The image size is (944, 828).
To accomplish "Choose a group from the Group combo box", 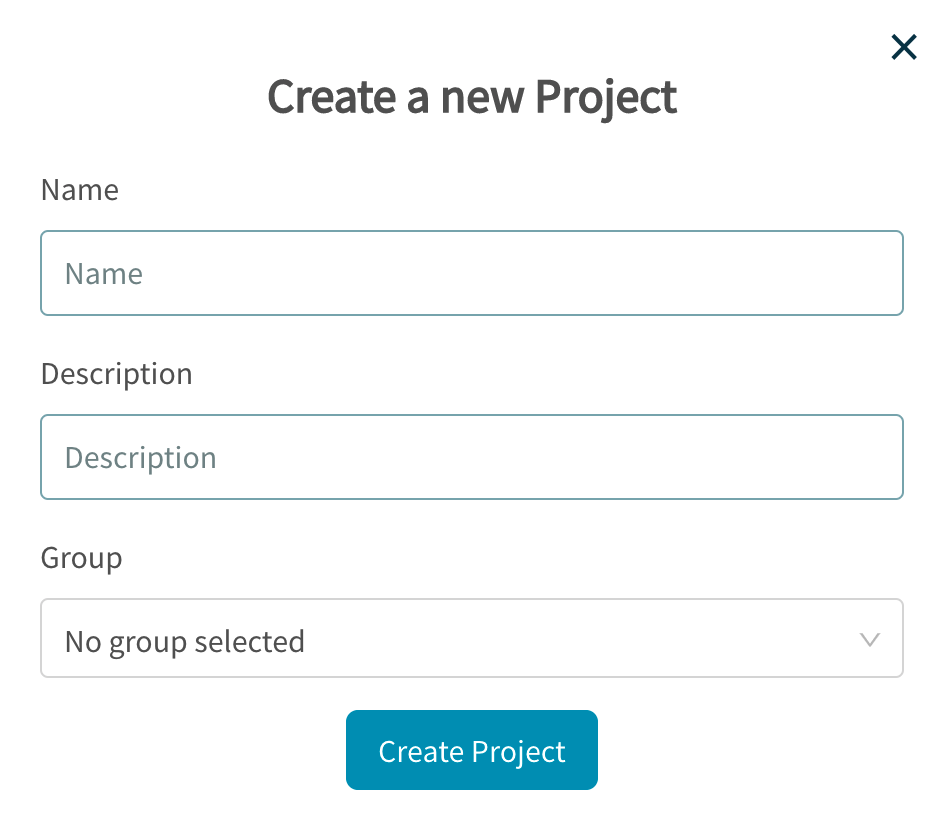I will 471,639.
